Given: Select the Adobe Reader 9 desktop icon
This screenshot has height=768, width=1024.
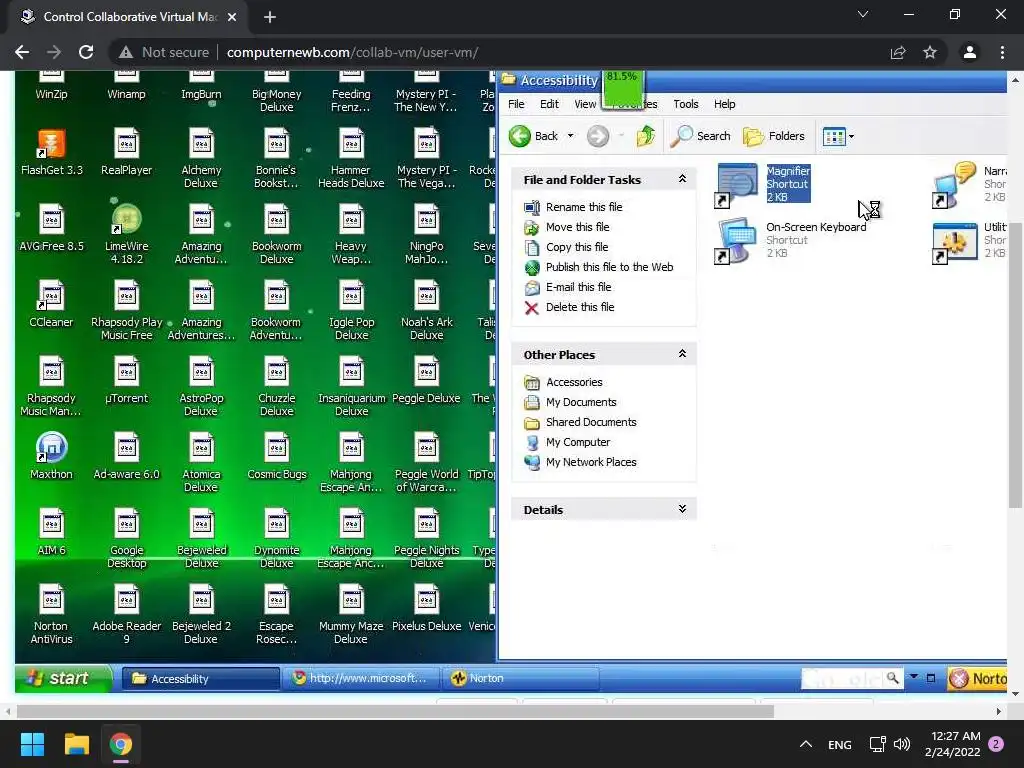Looking at the screenshot, I should (126, 615).
